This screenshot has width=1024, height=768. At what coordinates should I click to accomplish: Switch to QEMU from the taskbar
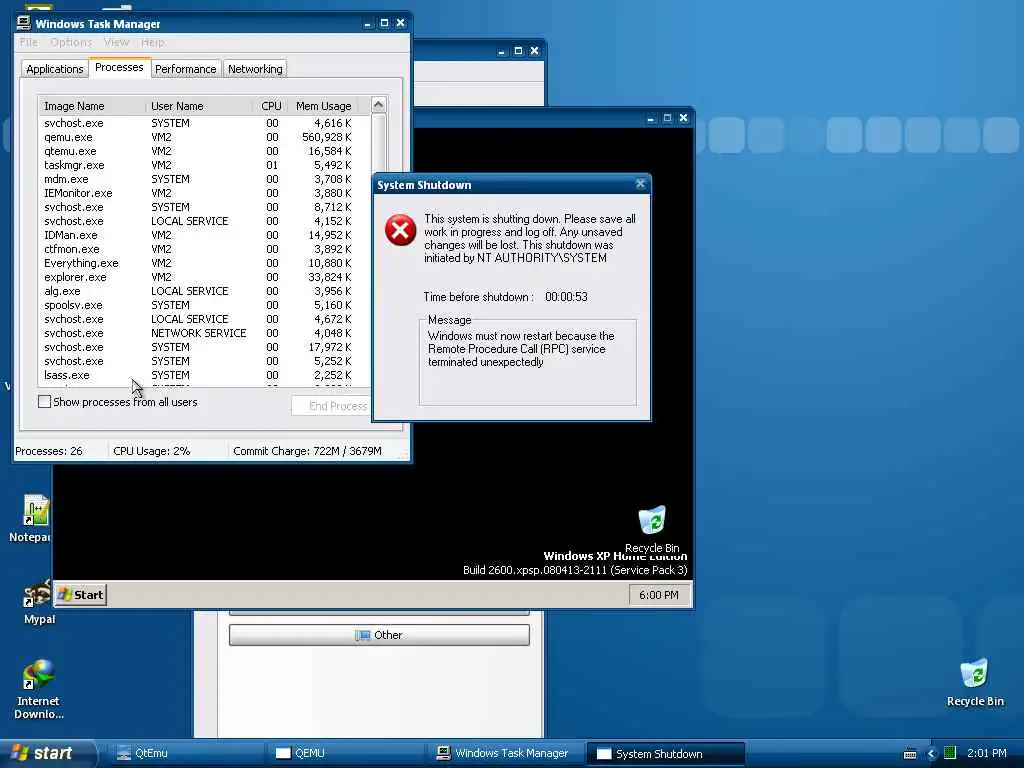coord(345,754)
